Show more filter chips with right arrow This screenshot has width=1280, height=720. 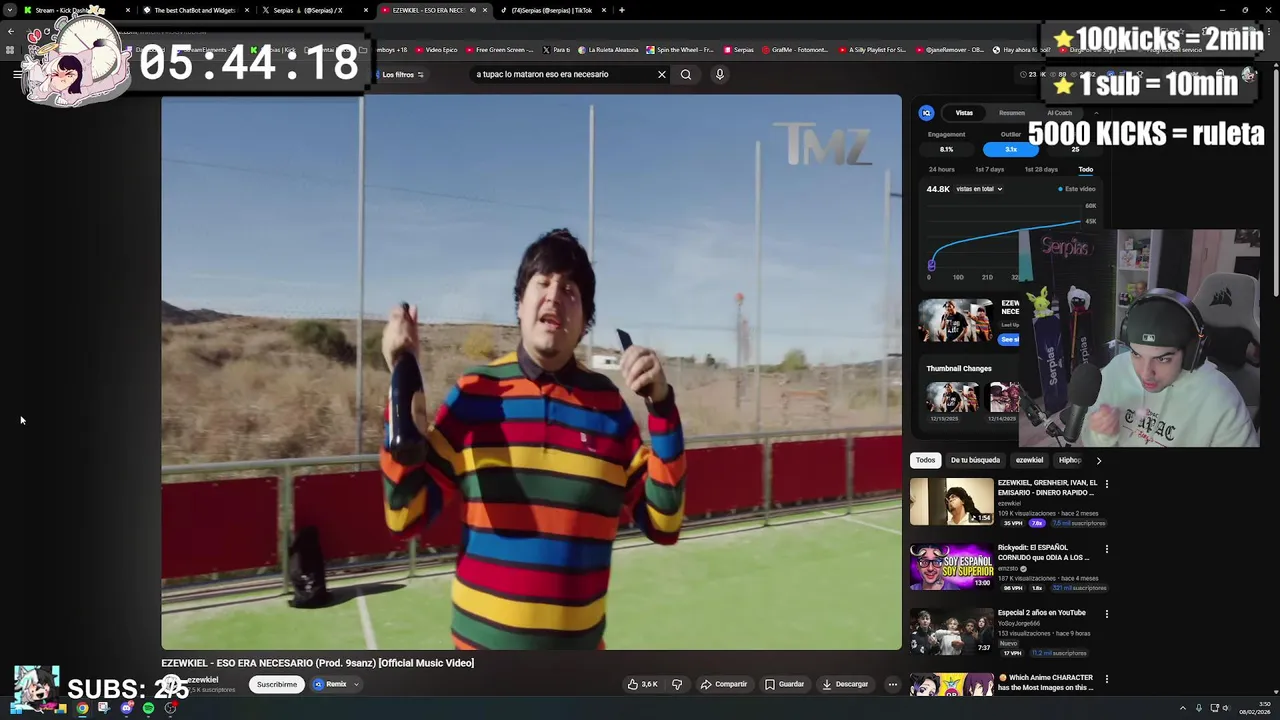pyautogui.click(x=1098, y=460)
